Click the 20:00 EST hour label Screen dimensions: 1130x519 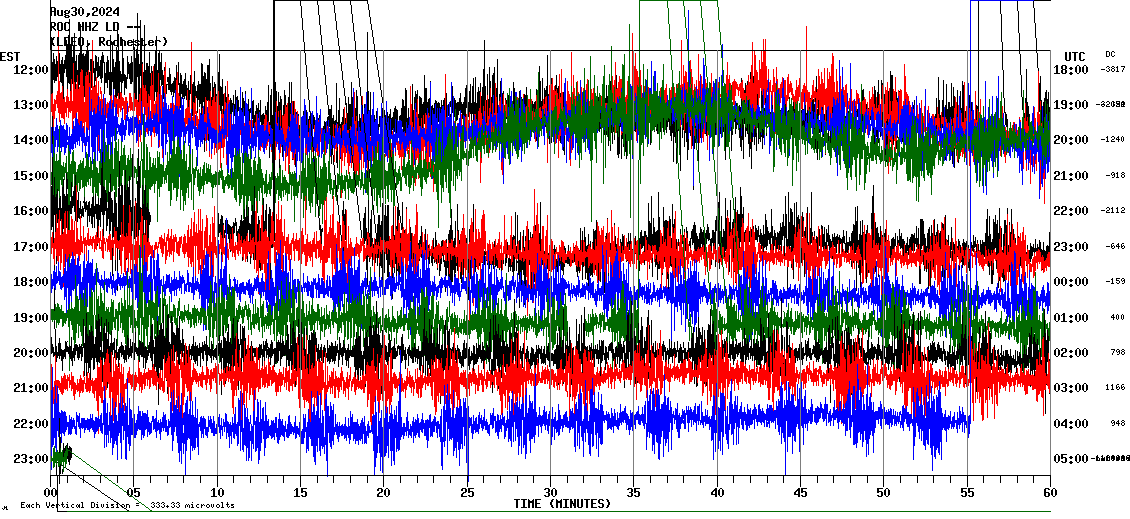[x=31, y=353]
